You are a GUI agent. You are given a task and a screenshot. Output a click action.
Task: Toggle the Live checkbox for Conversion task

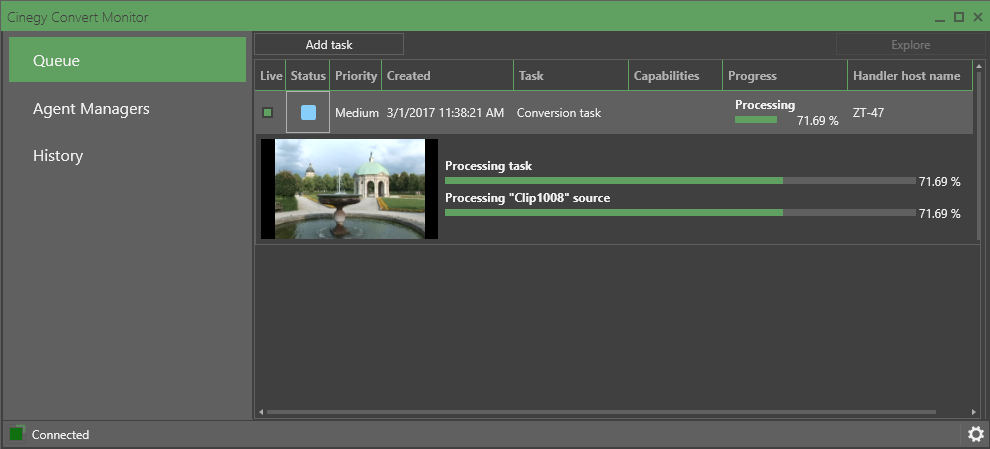point(268,112)
